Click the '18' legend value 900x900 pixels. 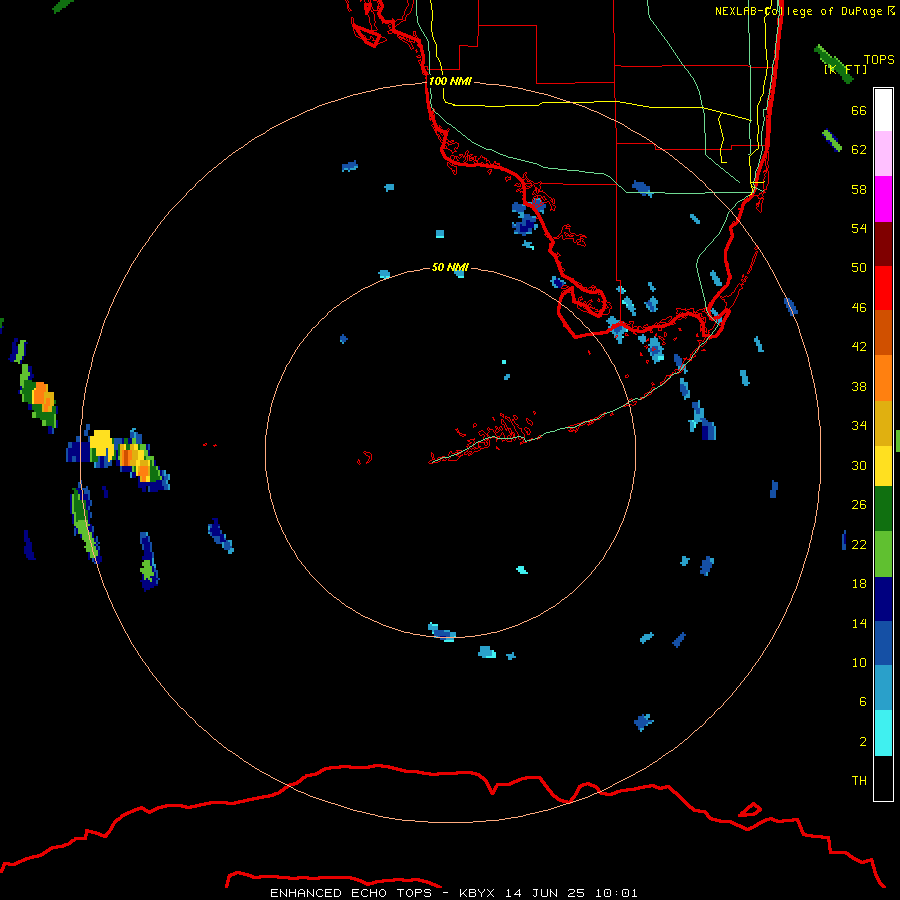click(859, 584)
